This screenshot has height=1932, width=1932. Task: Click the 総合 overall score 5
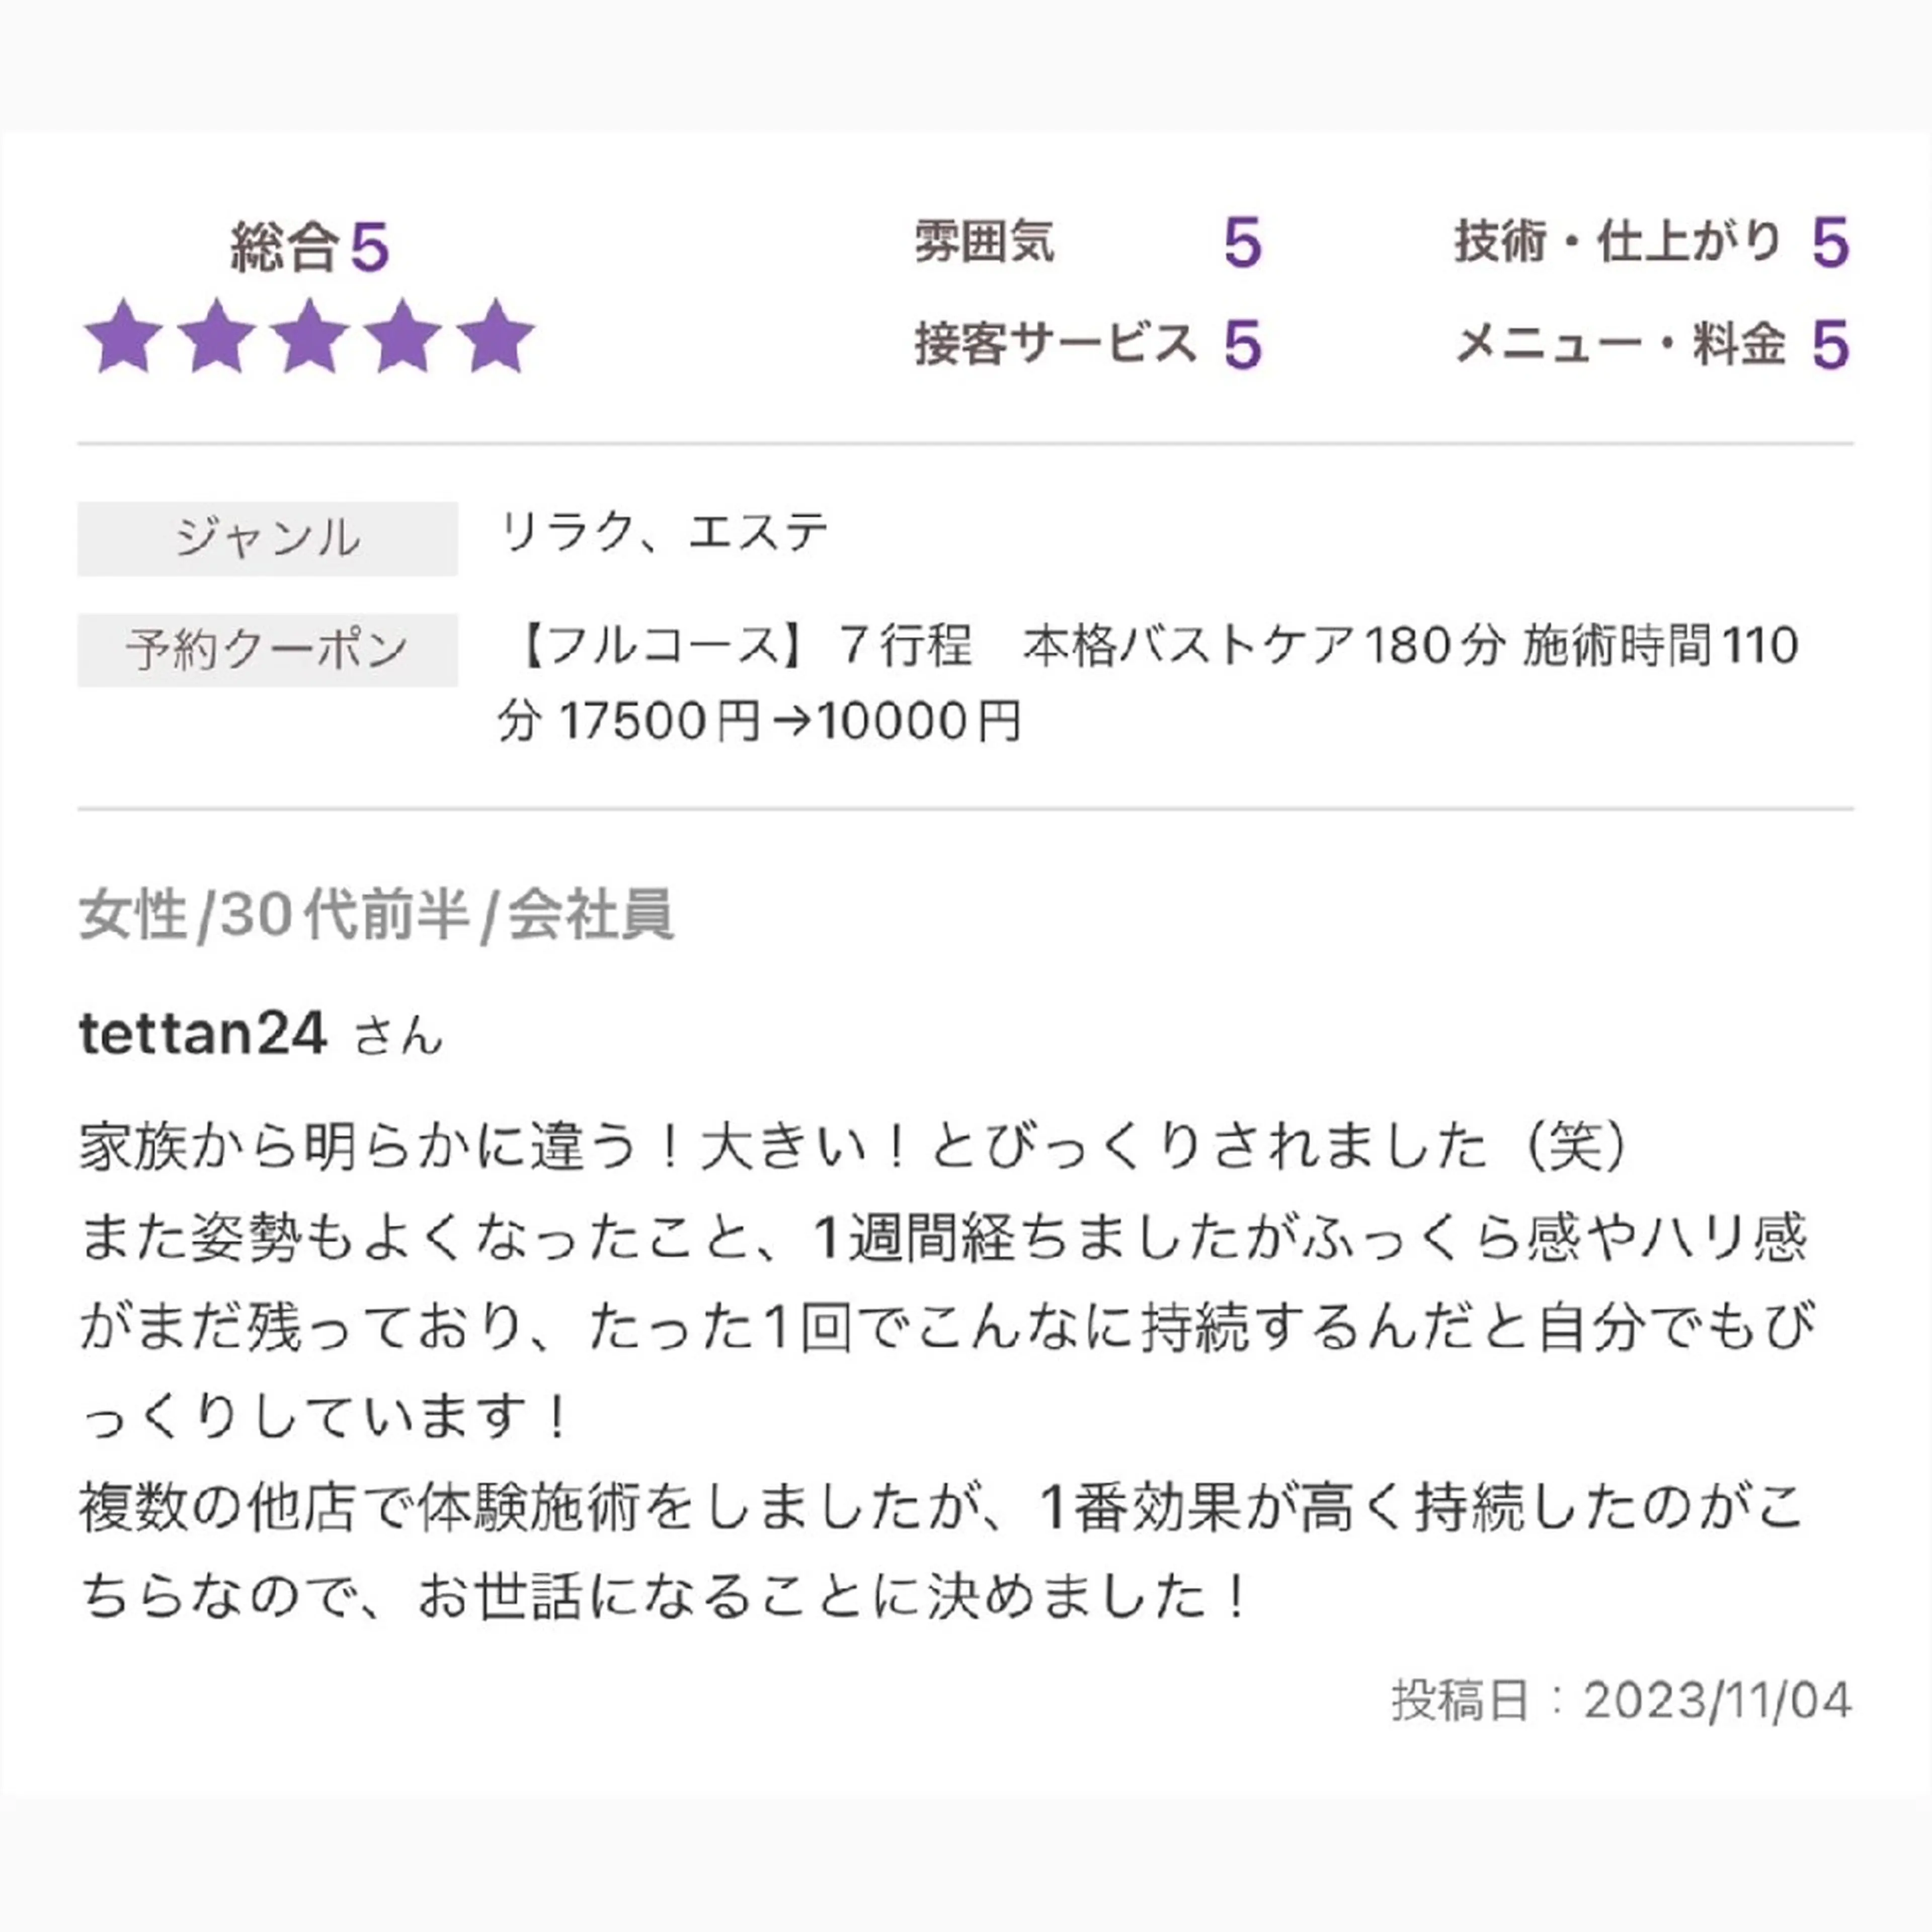pyautogui.click(x=369, y=247)
